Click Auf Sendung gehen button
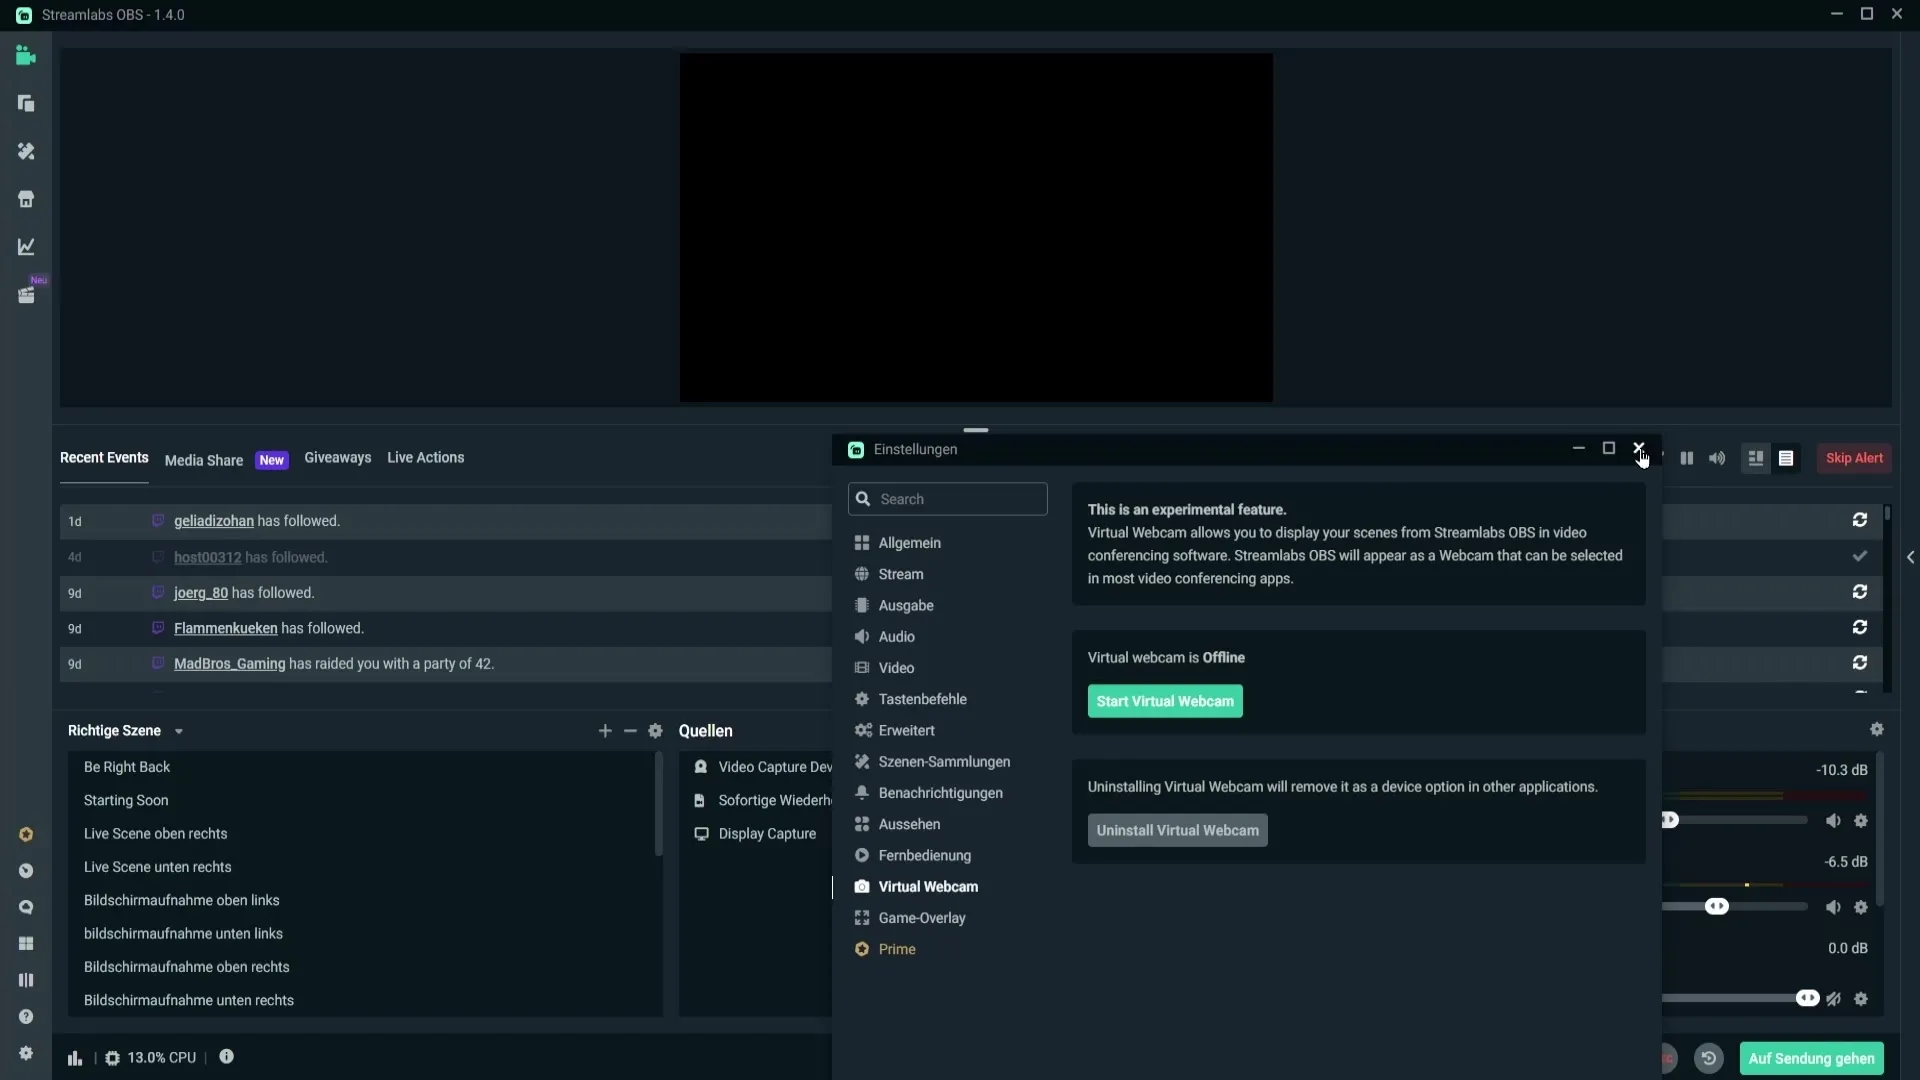The height and width of the screenshot is (1080, 1920). 1811,1058
